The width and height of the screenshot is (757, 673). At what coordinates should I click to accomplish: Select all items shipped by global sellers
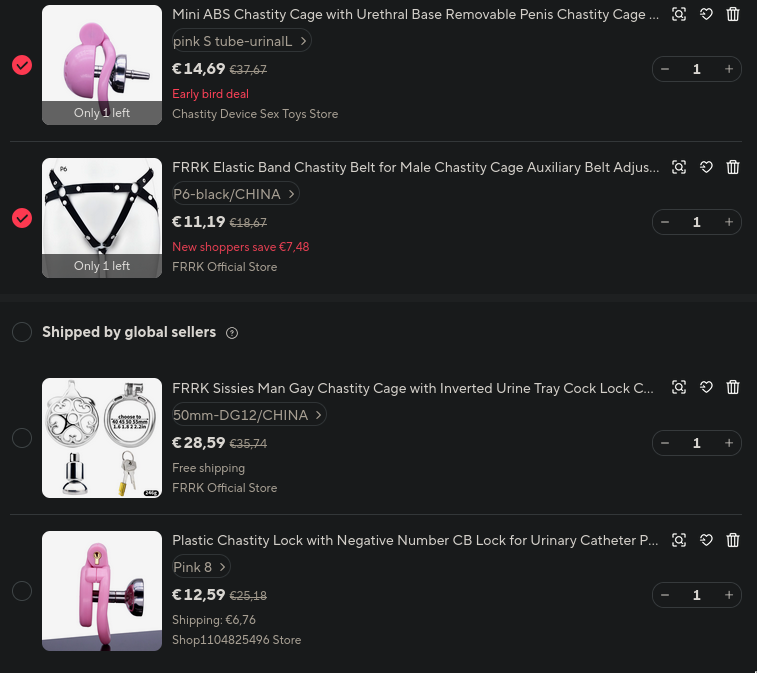22,332
